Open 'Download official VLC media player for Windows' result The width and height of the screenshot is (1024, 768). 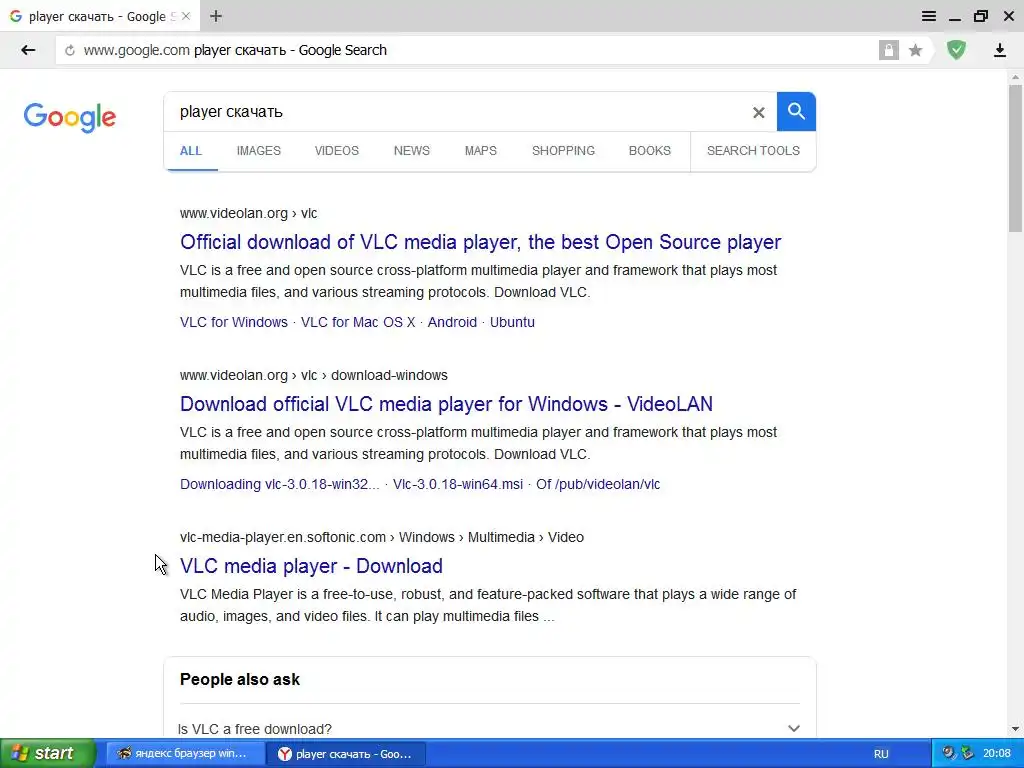tap(446, 404)
